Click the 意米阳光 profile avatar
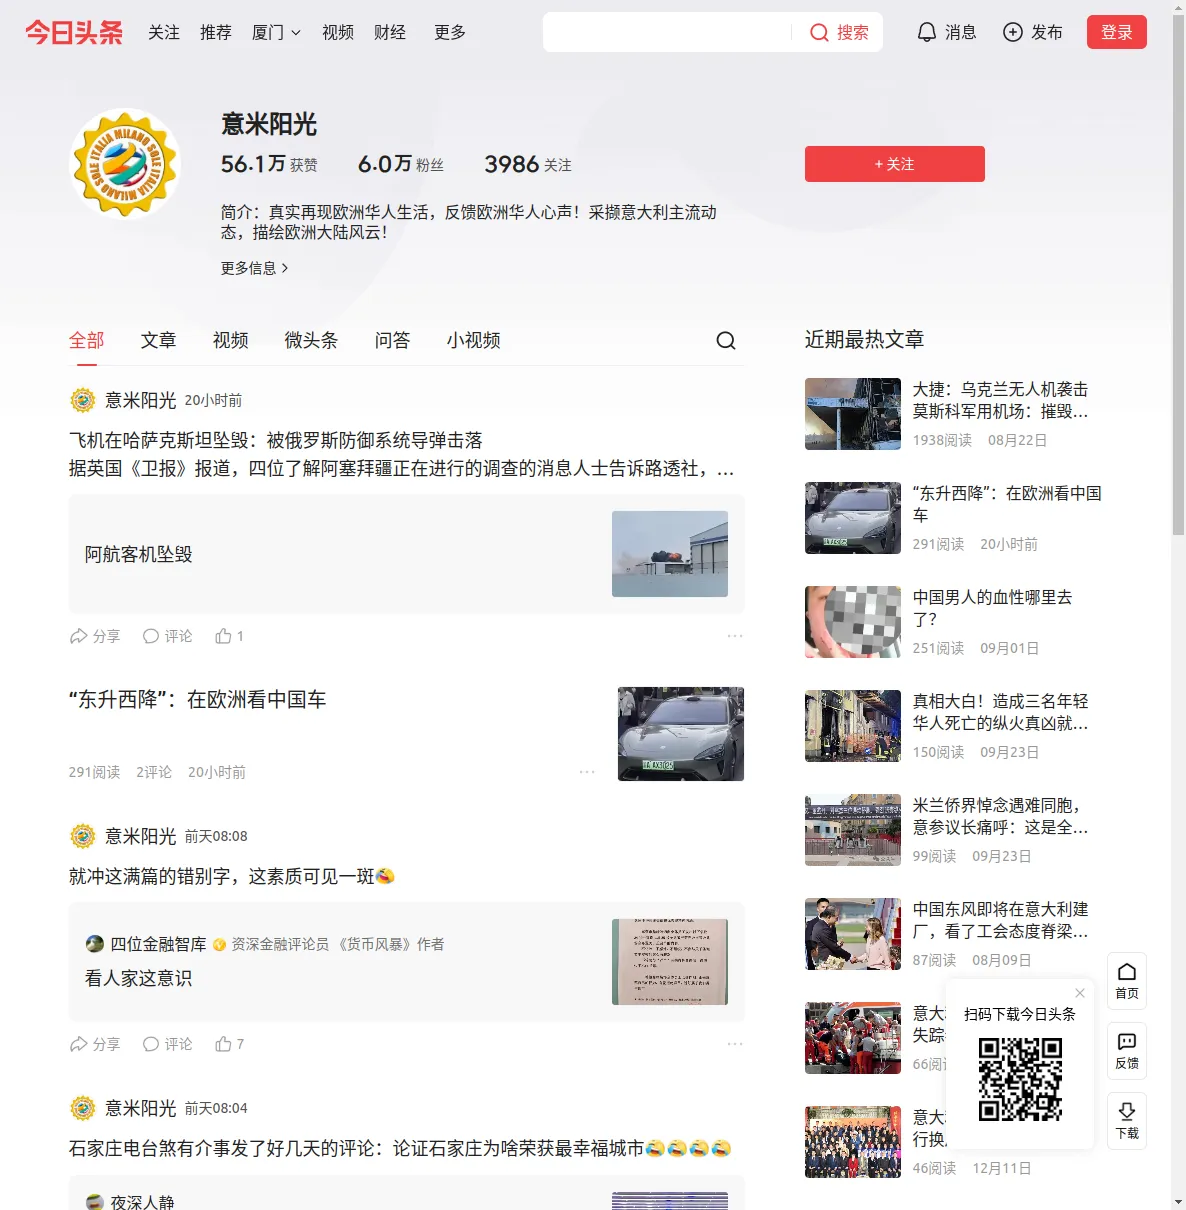This screenshot has width=1186, height=1210. pyautogui.click(x=125, y=163)
